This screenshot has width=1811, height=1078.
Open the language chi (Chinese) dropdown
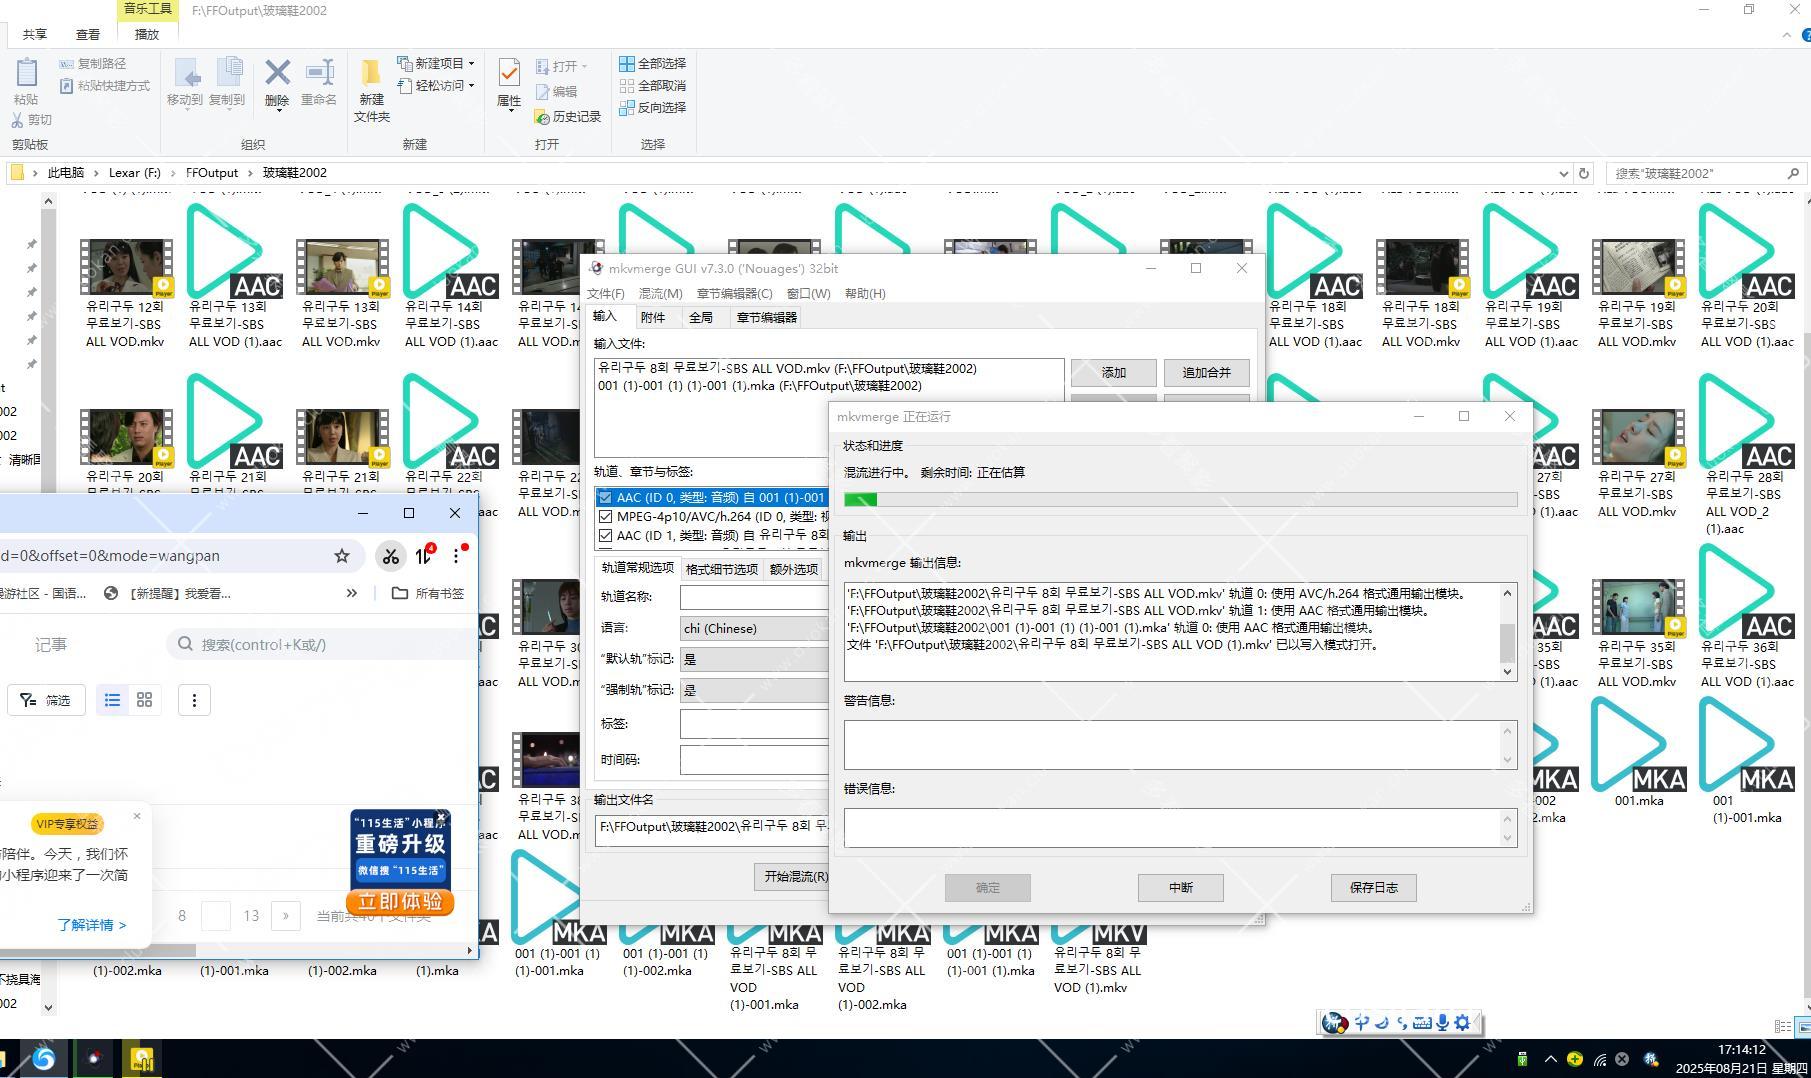[x=754, y=628]
